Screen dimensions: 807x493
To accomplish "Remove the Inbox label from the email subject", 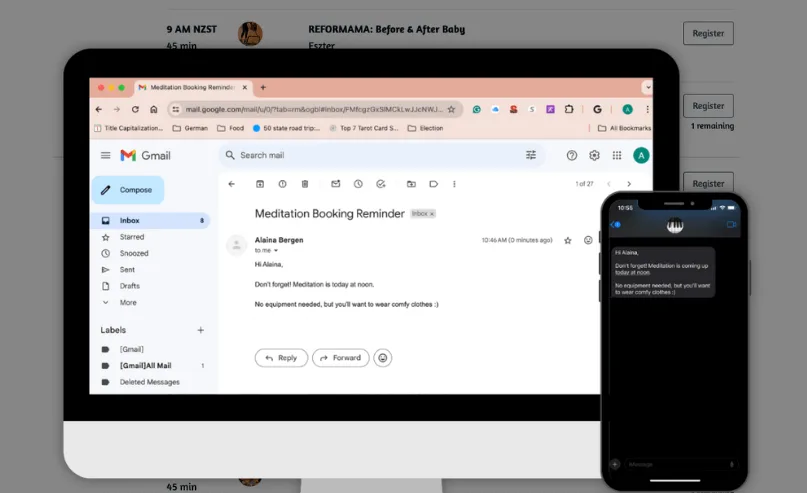I will pos(432,214).
